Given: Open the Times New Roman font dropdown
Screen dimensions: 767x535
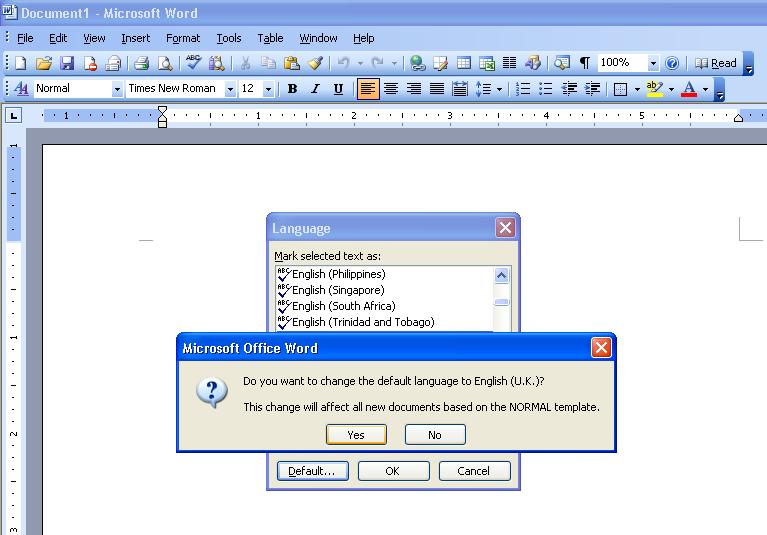Looking at the screenshot, I should pyautogui.click(x=230, y=89).
